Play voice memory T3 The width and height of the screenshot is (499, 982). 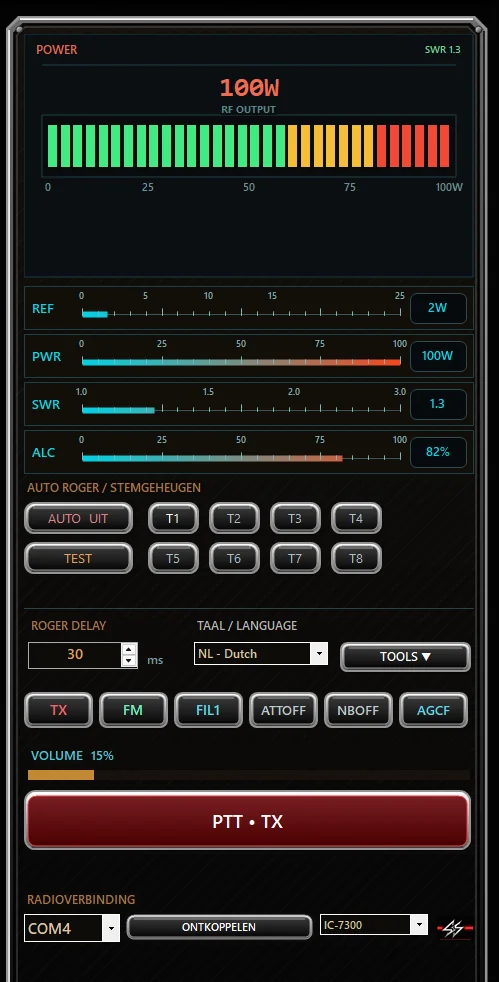pos(295,518)
